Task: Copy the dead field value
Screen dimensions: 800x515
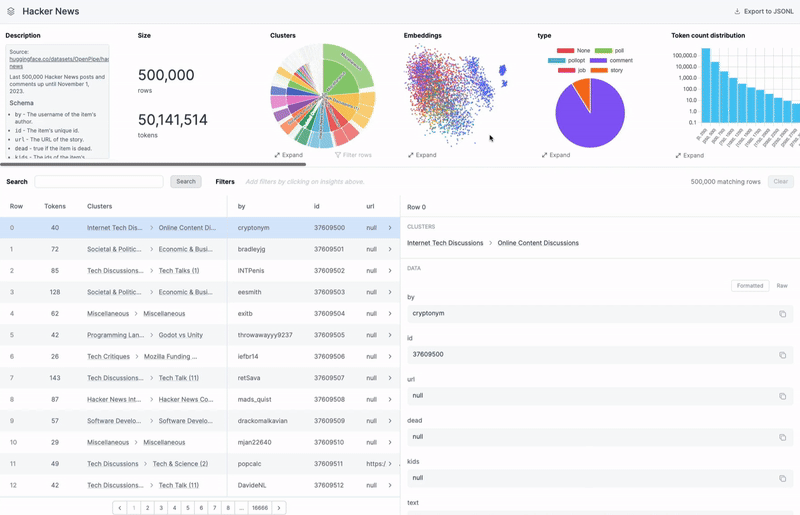Action: point(782,437)
